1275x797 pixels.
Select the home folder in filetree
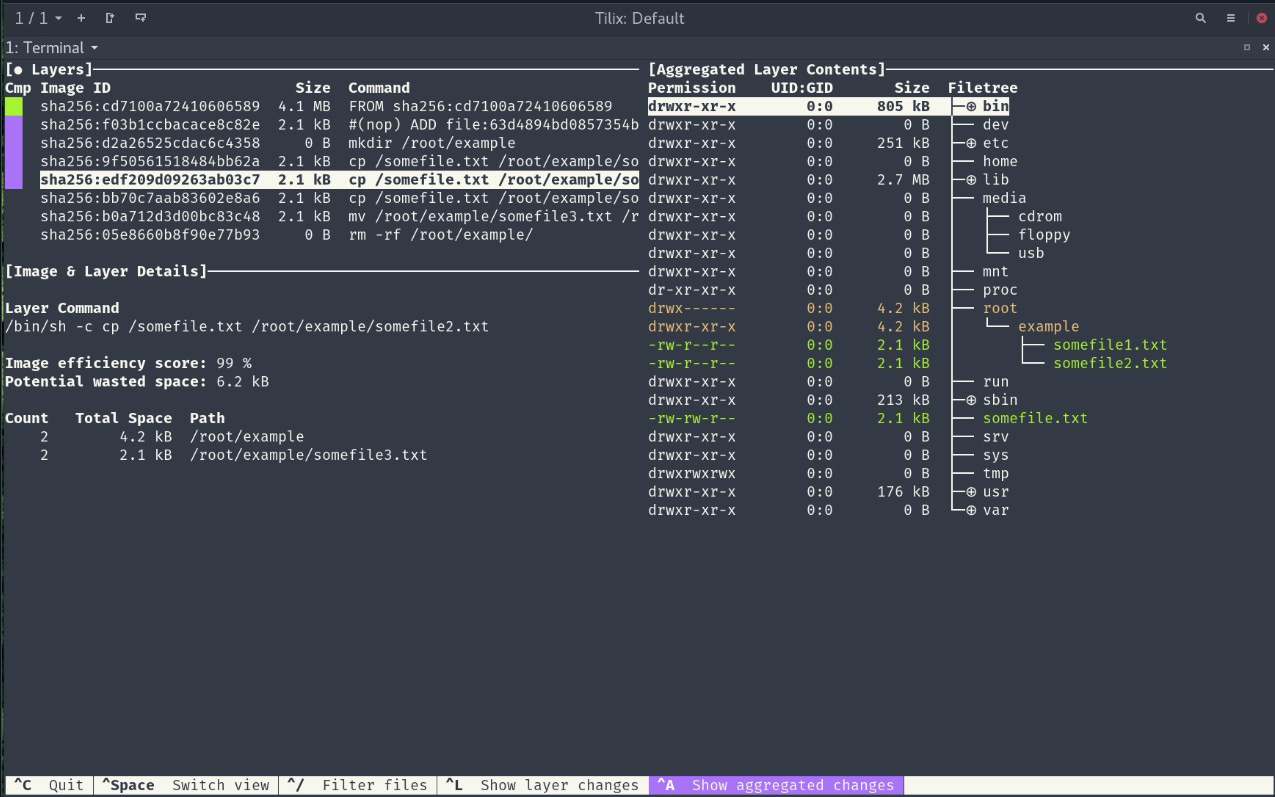tap(1000, 161)
